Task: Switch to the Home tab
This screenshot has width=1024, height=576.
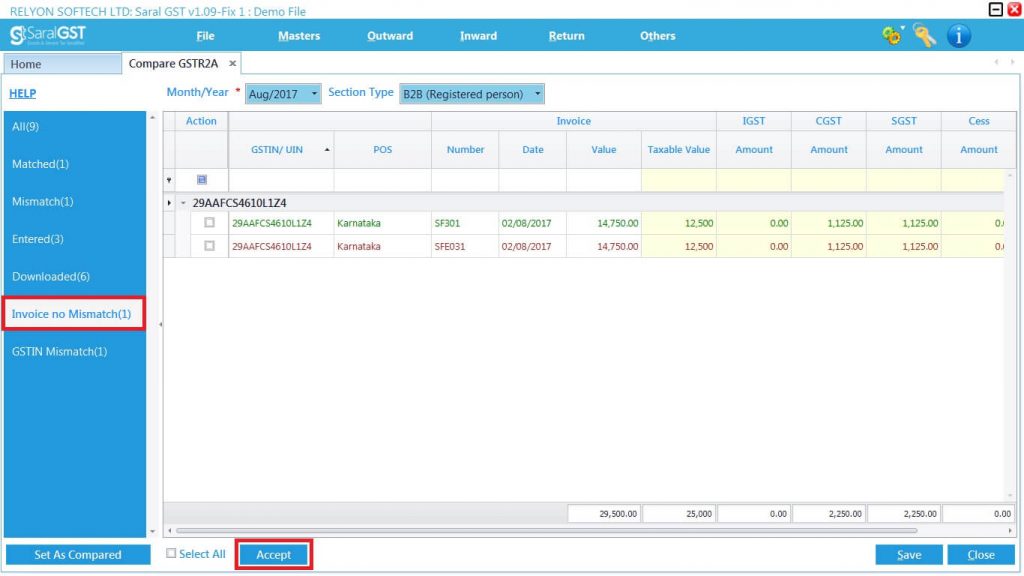Action: 62,64
